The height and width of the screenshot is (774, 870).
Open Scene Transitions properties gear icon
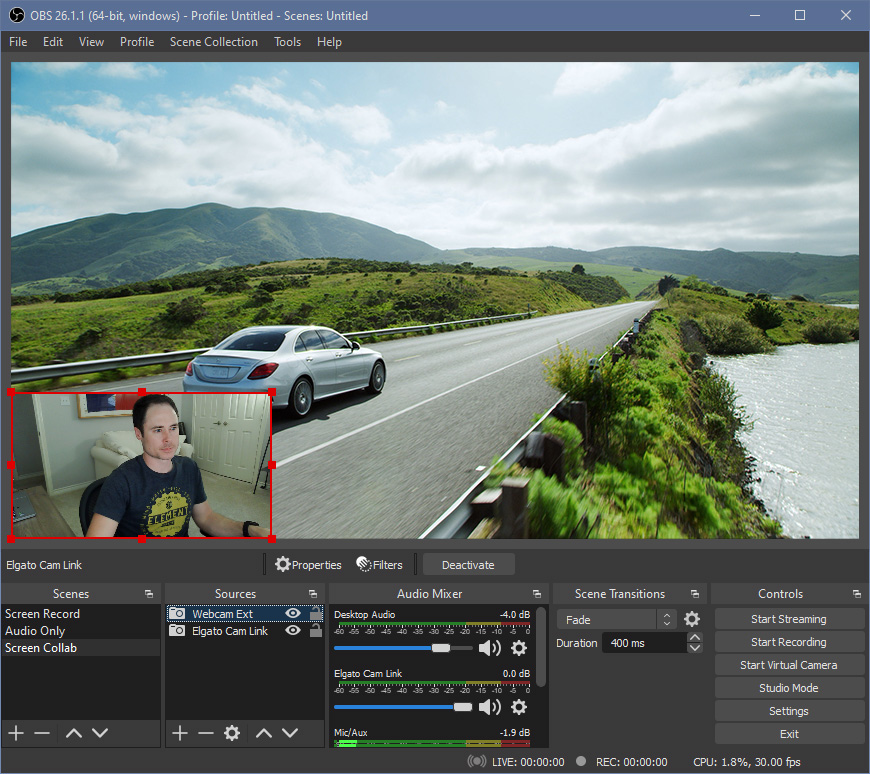[691, 619]
